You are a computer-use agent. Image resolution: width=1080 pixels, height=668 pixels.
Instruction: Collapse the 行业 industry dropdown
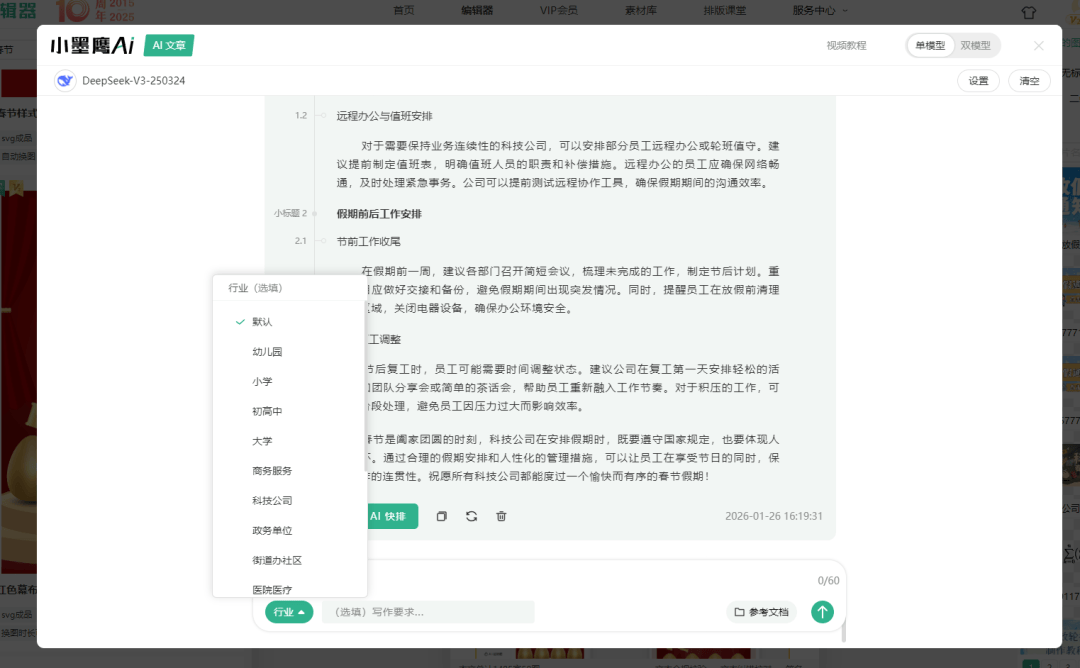pos(289,612)
